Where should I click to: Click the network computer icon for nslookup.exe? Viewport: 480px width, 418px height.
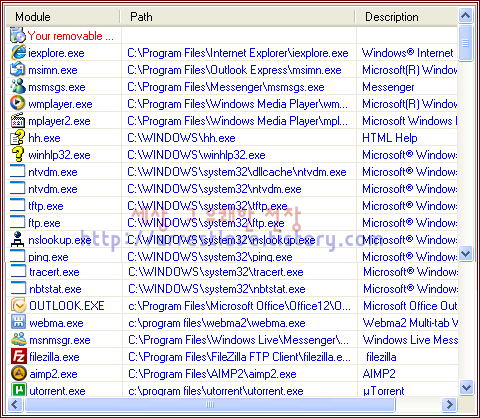click(x=18, y=239)
